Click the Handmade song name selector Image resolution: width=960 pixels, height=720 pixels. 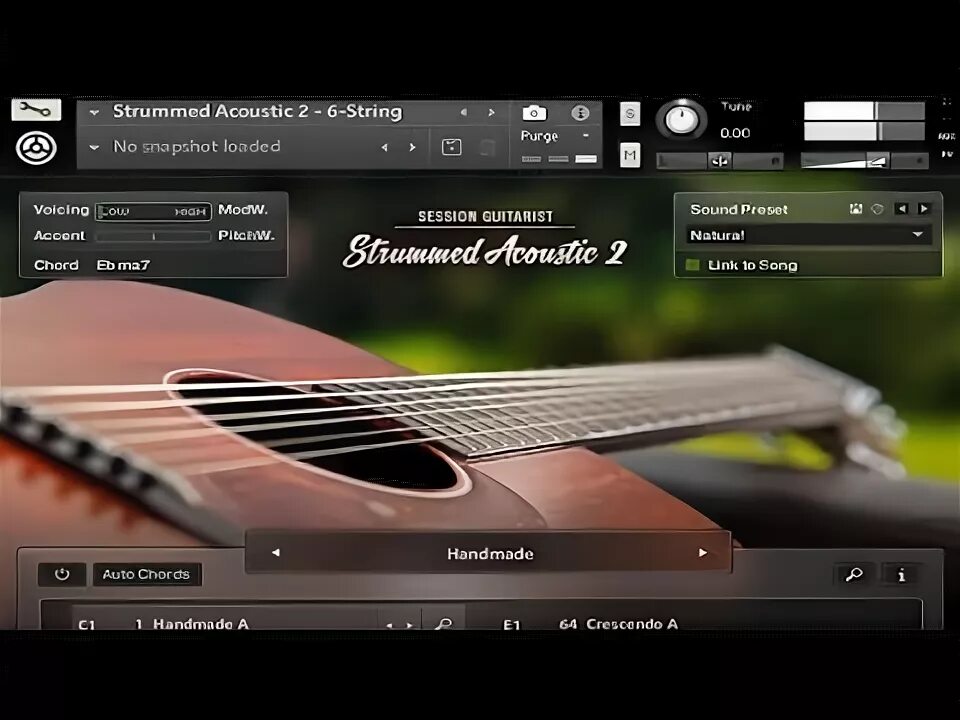490,553
